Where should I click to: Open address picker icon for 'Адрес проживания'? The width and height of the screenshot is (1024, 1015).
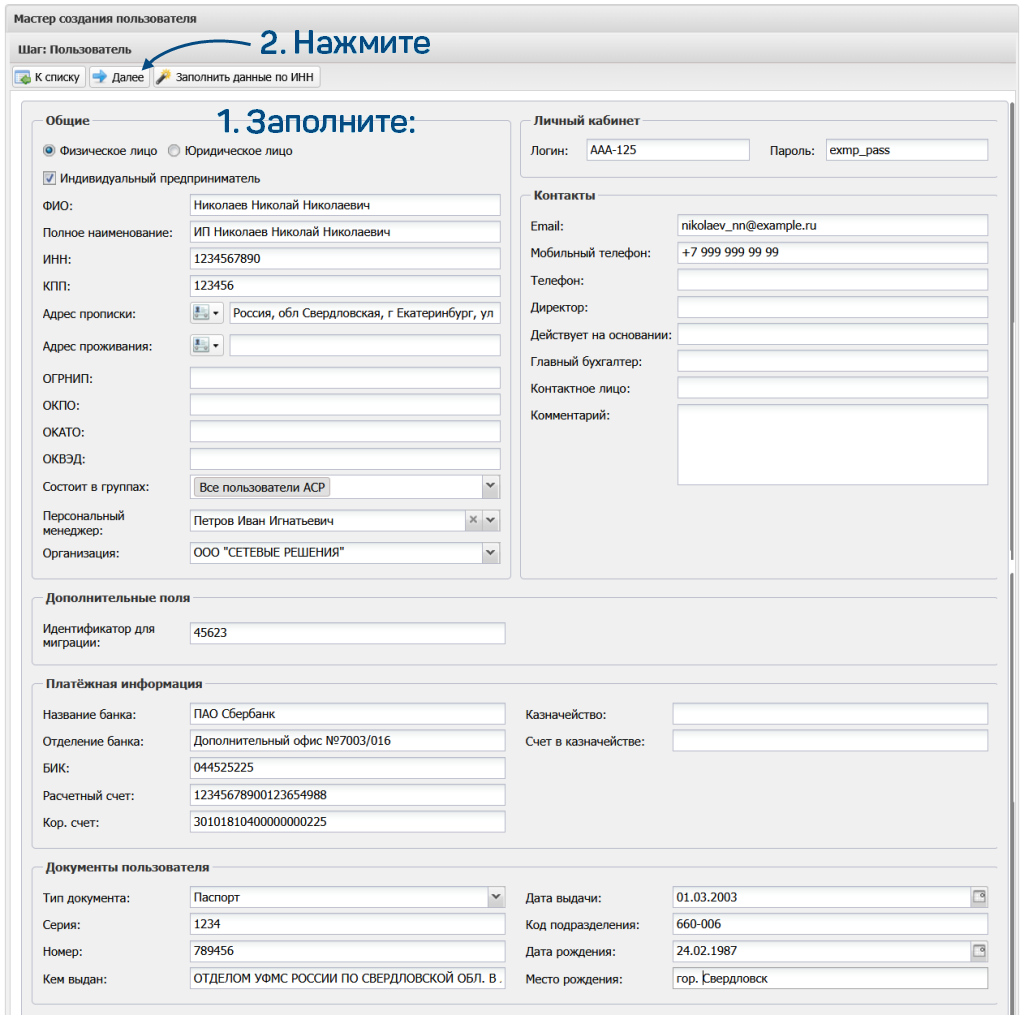[x=206, y=346]
